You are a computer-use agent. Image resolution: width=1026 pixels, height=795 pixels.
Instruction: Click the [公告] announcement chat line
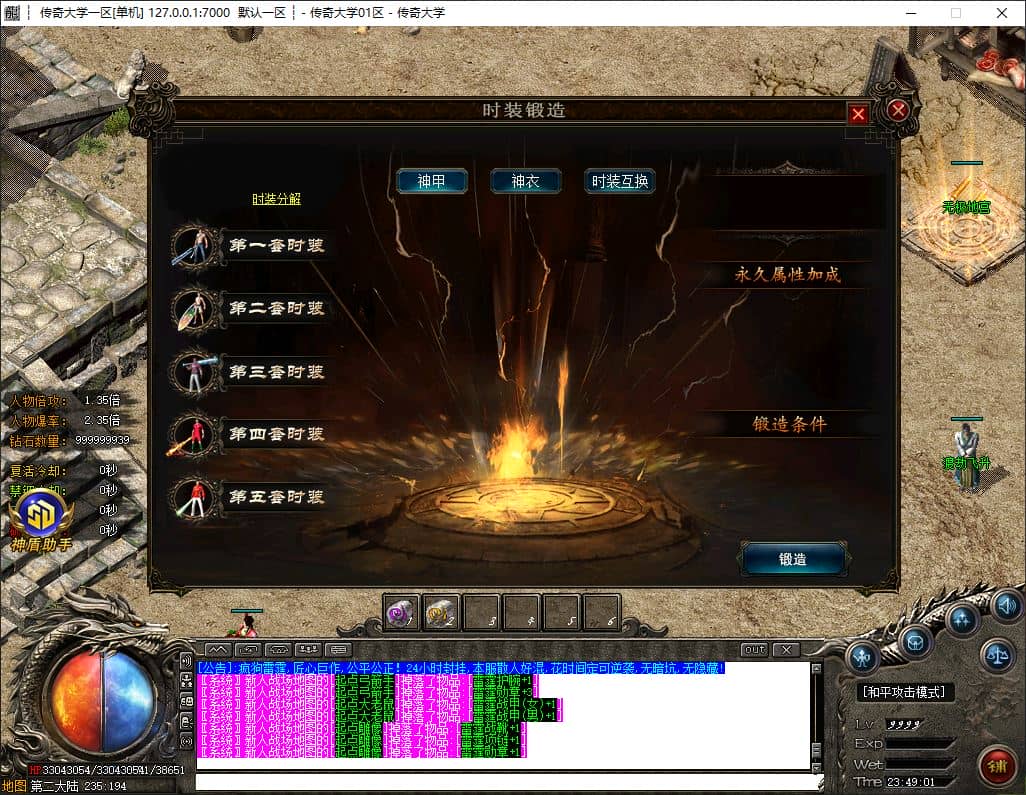(461, 668)
